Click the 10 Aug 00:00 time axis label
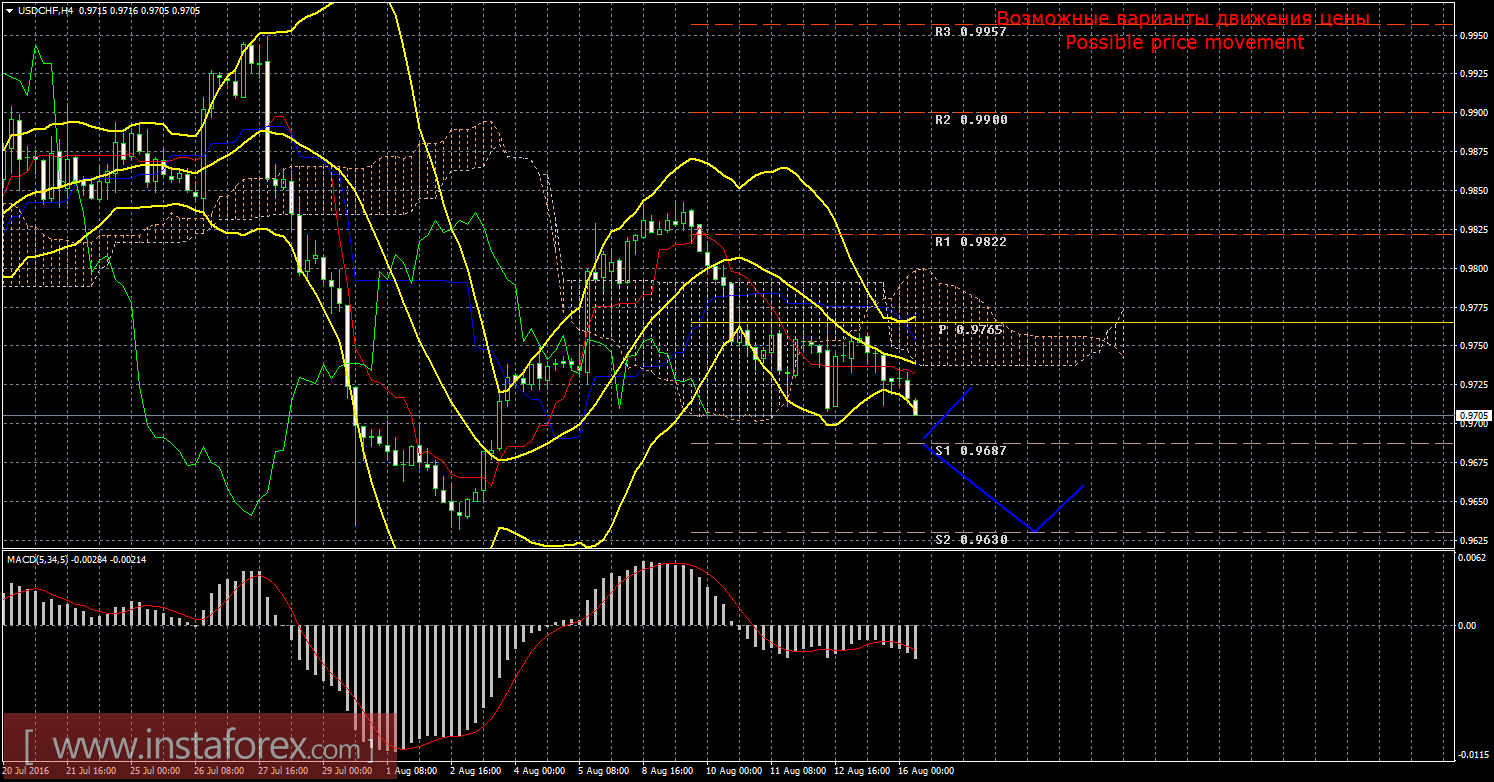1494x782 pixels. pos(732,771)
